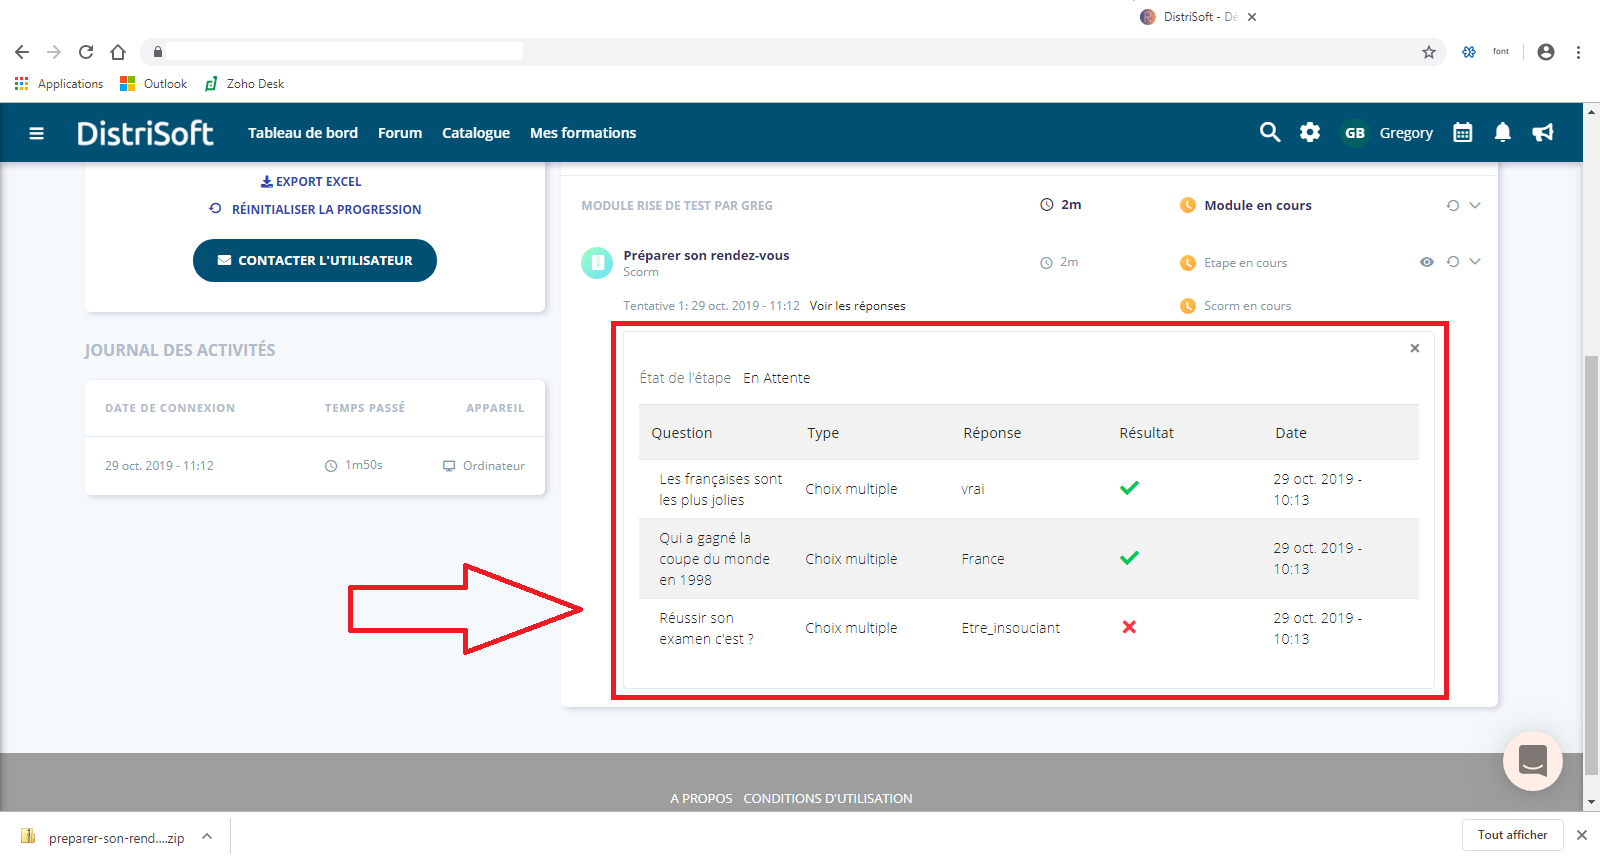Screen dimensions: 1600x860
Task: Close the responses panel with the X
Action: coord(1415,348)
